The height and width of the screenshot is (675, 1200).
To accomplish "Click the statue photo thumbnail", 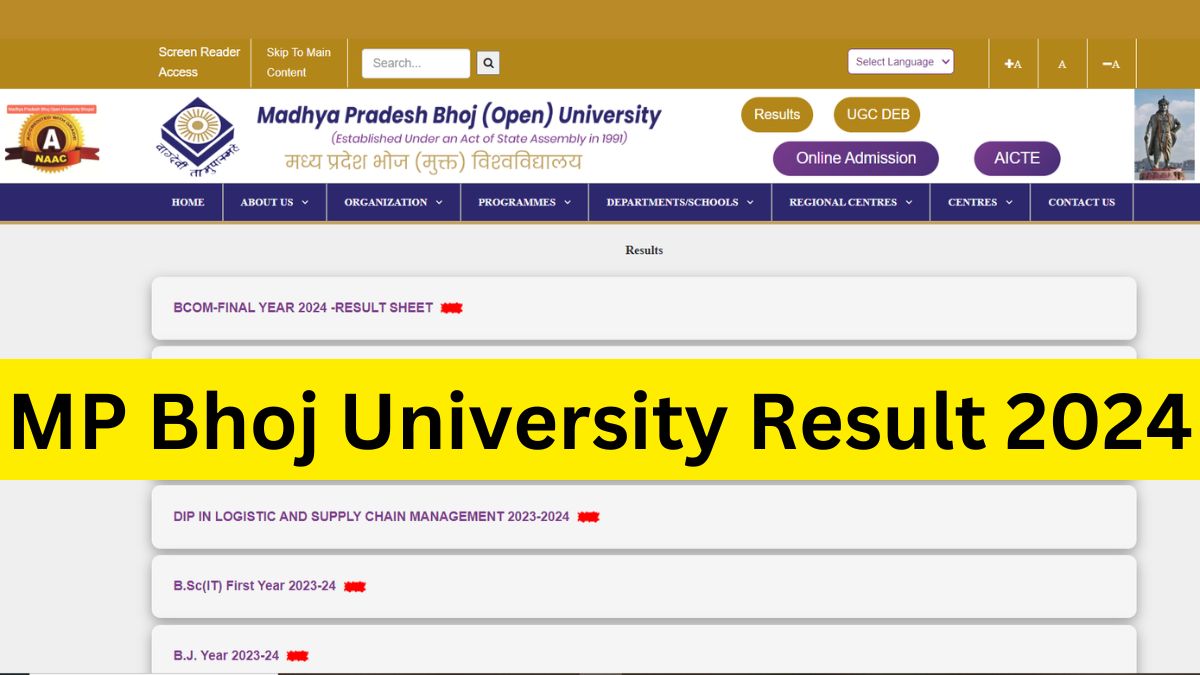I will tap(1164, 135).
